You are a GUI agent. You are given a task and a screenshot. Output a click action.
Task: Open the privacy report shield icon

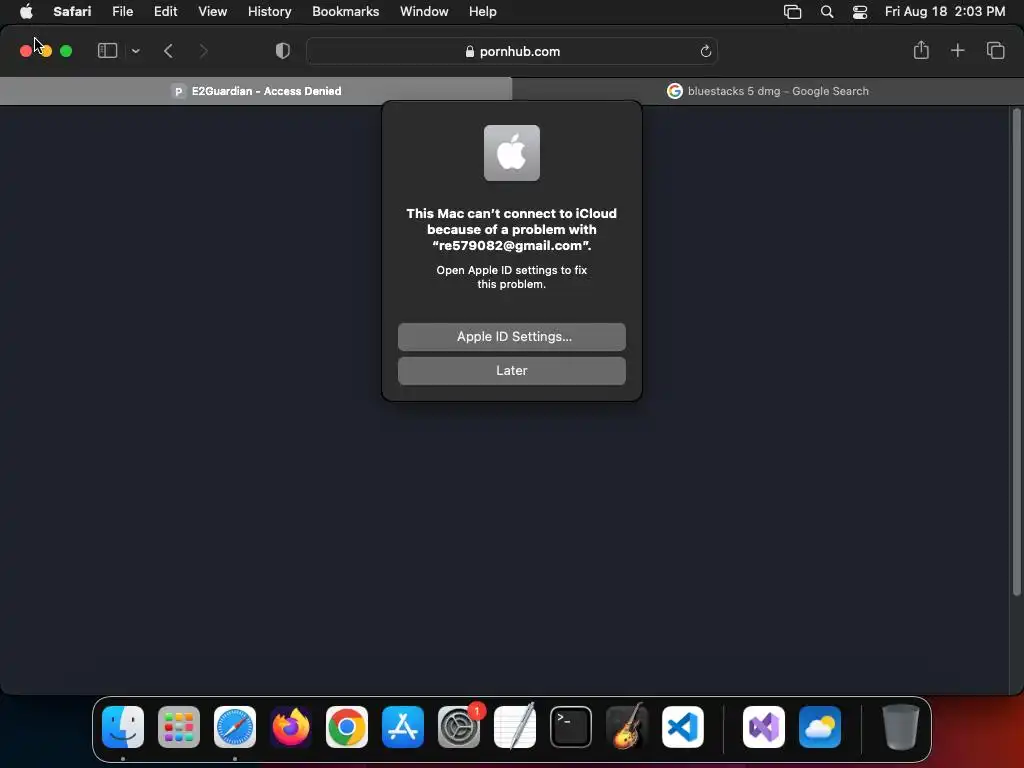pos(282,51)
